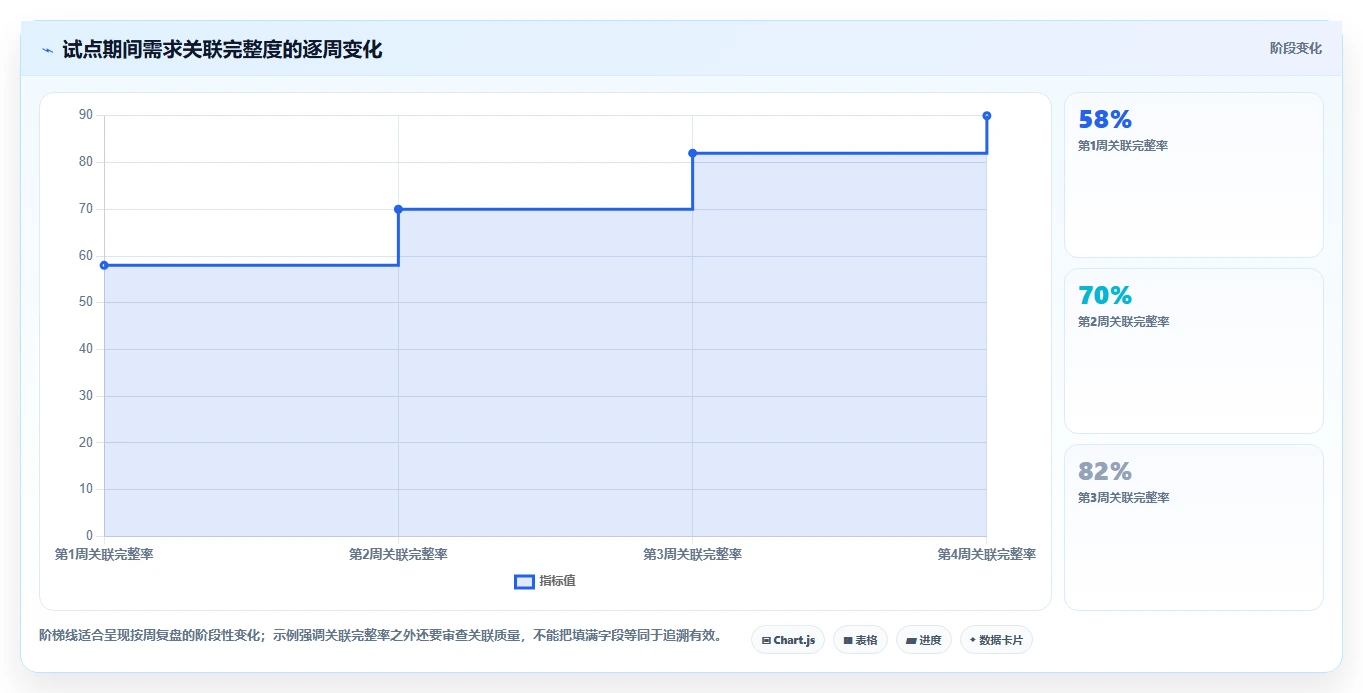Image resolution: width=1363 pixels, height=693 pixels.
Task: Click the week 4 data point at 90
Action: 987,116
